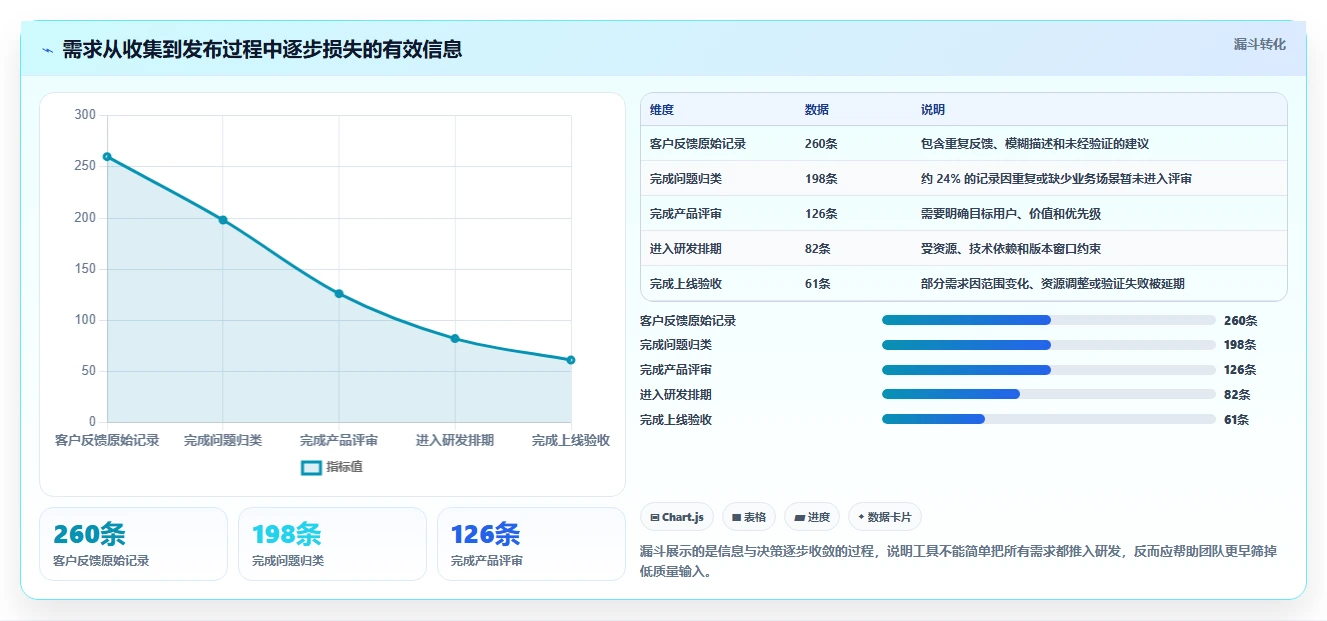The width and height of the screenshot is (1327, 621).
Task: Click the chart data point for 完成产品评审
Action: (339, 293)
